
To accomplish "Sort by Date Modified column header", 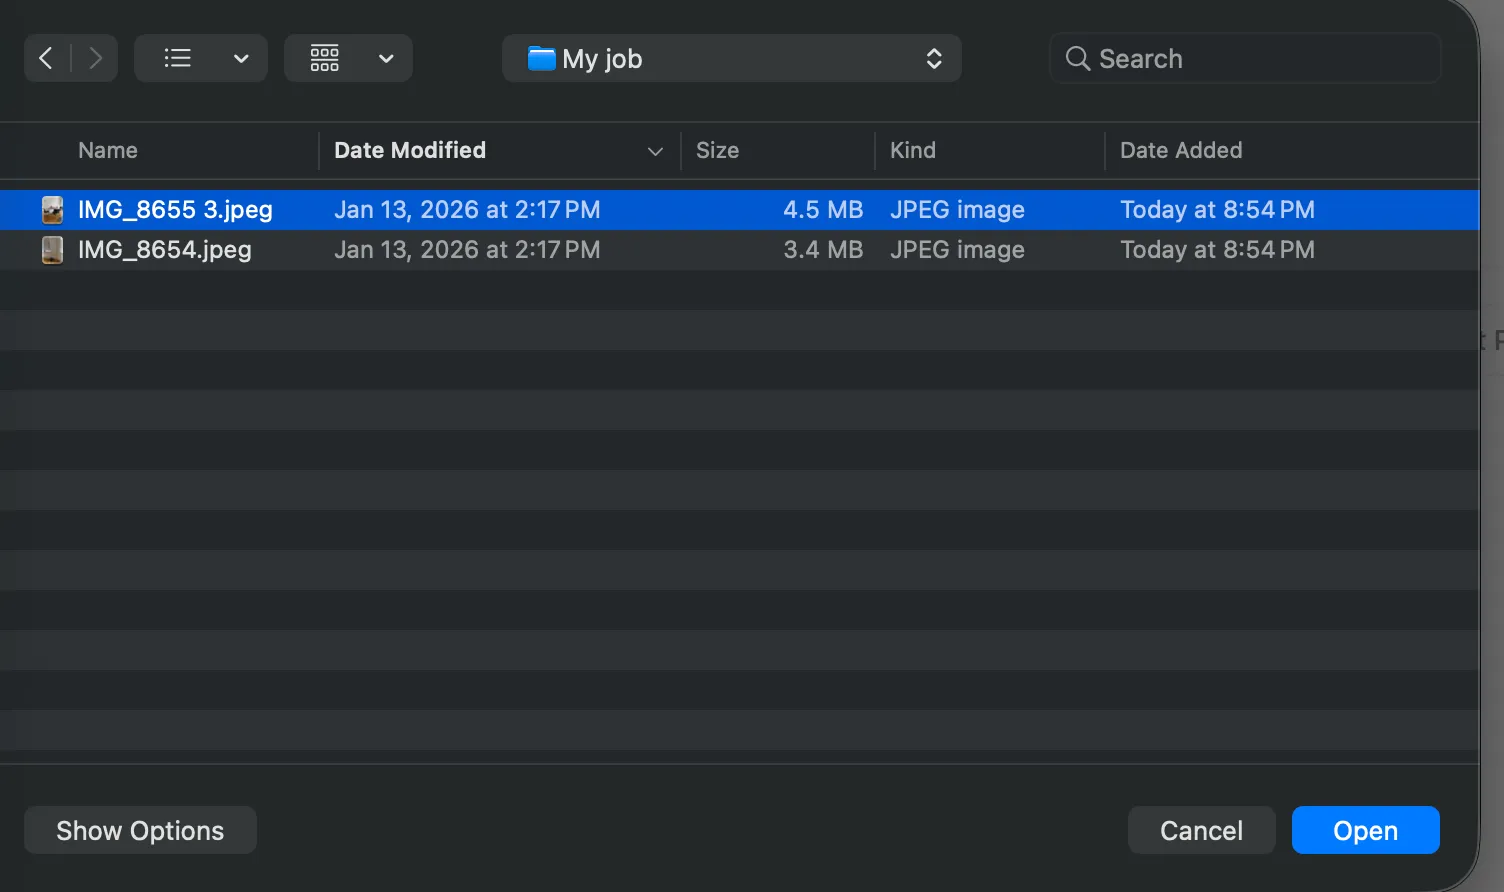I will [x=410, y=150].
